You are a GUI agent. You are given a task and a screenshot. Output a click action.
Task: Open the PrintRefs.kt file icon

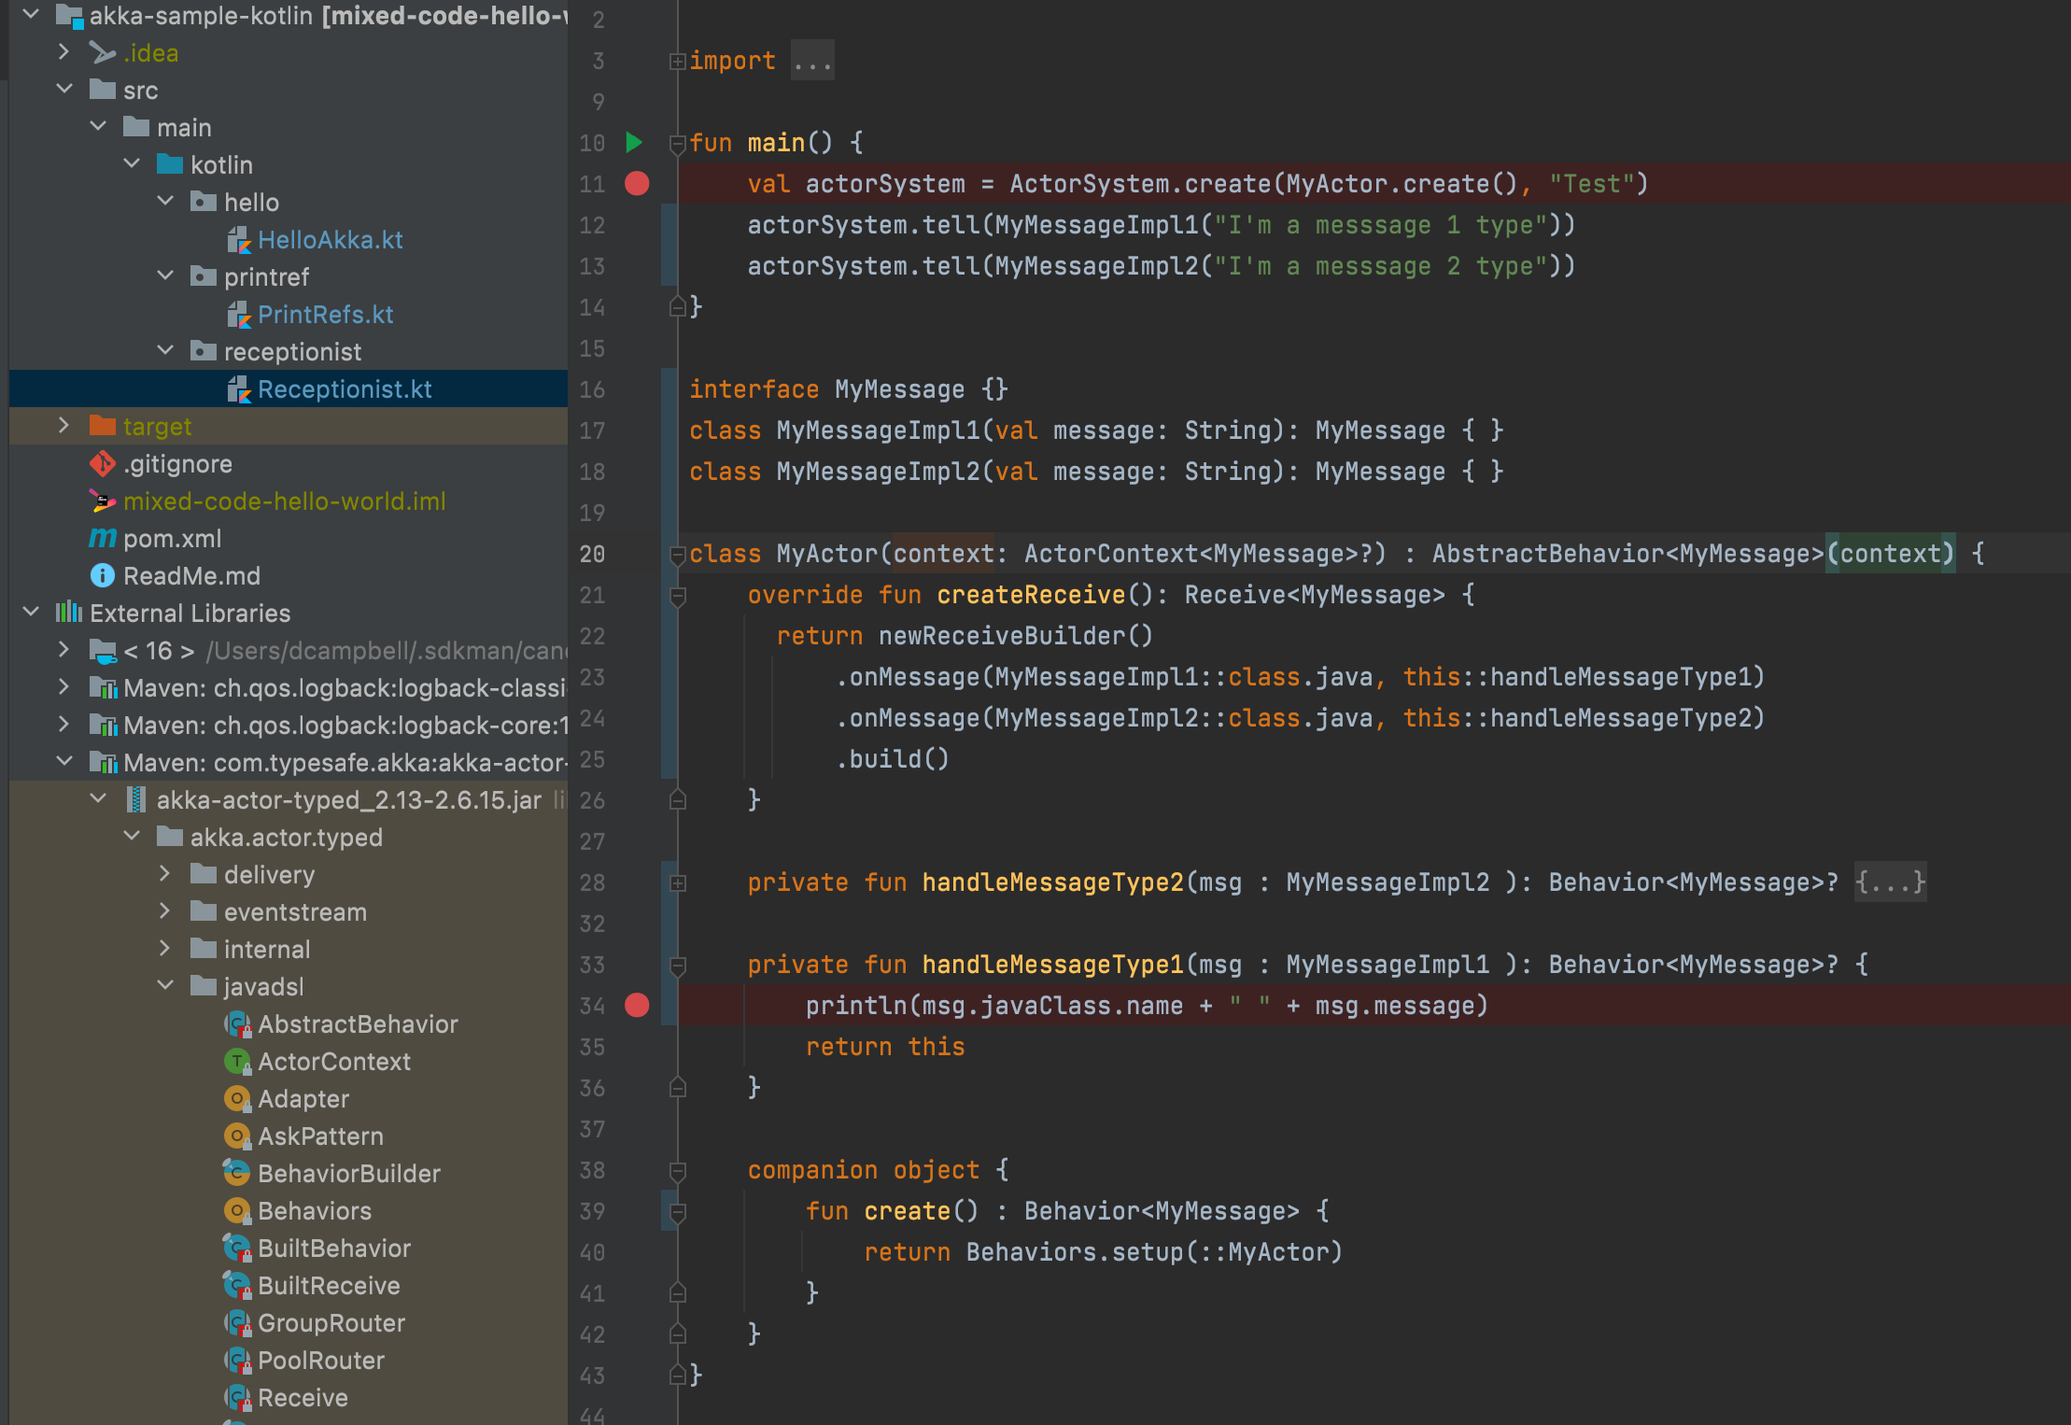coord(238,315)
